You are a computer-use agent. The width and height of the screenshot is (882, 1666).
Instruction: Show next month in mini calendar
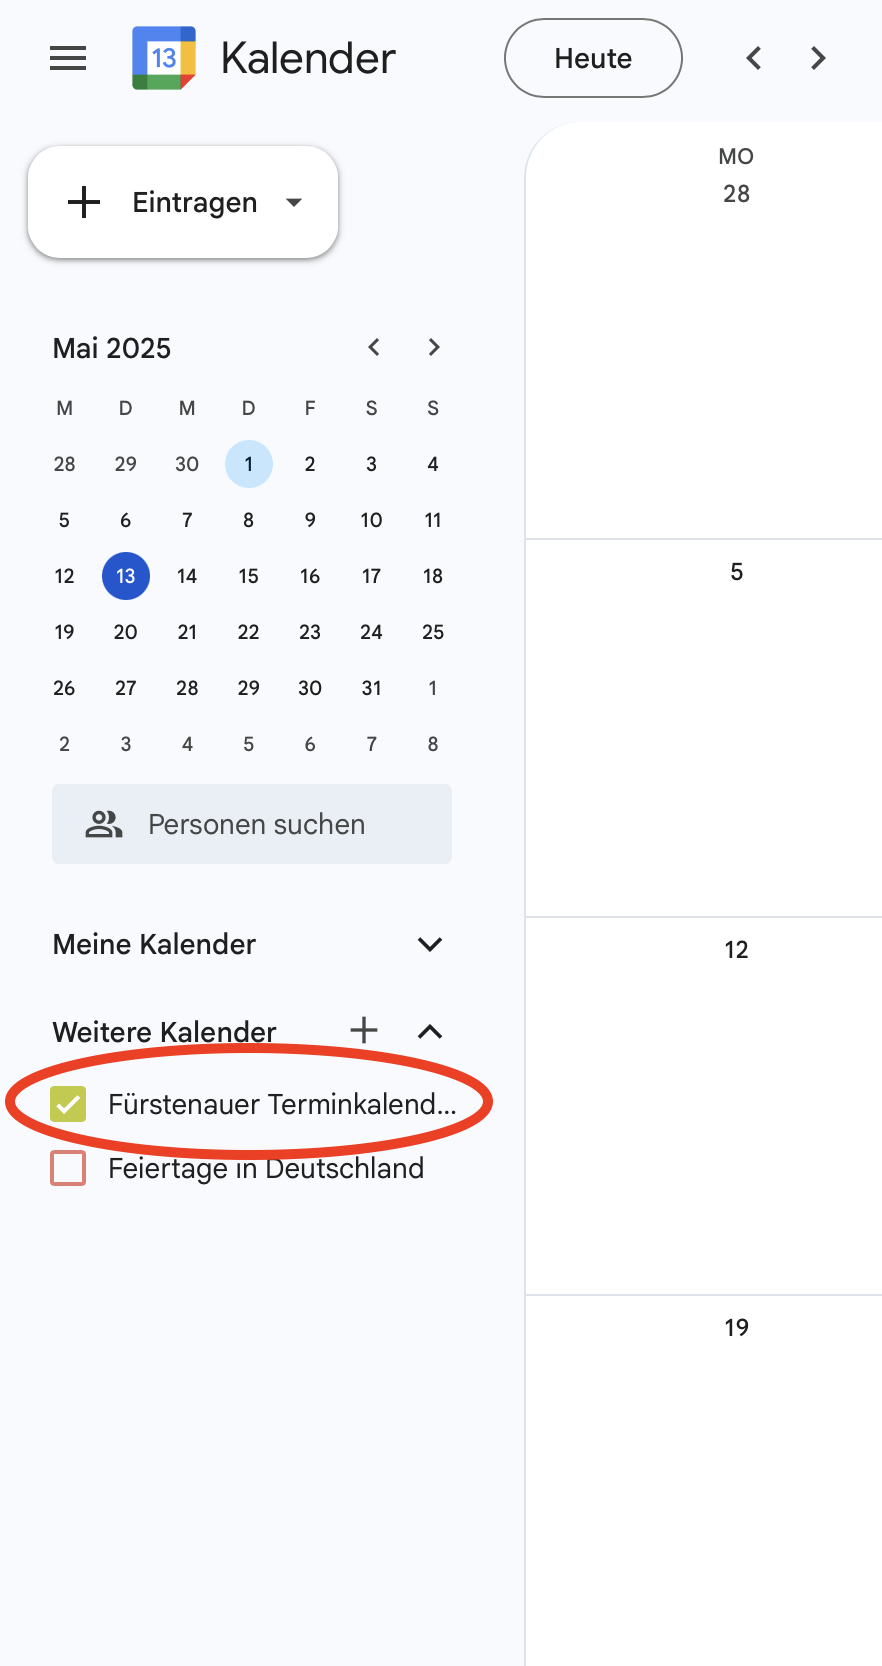434,347
